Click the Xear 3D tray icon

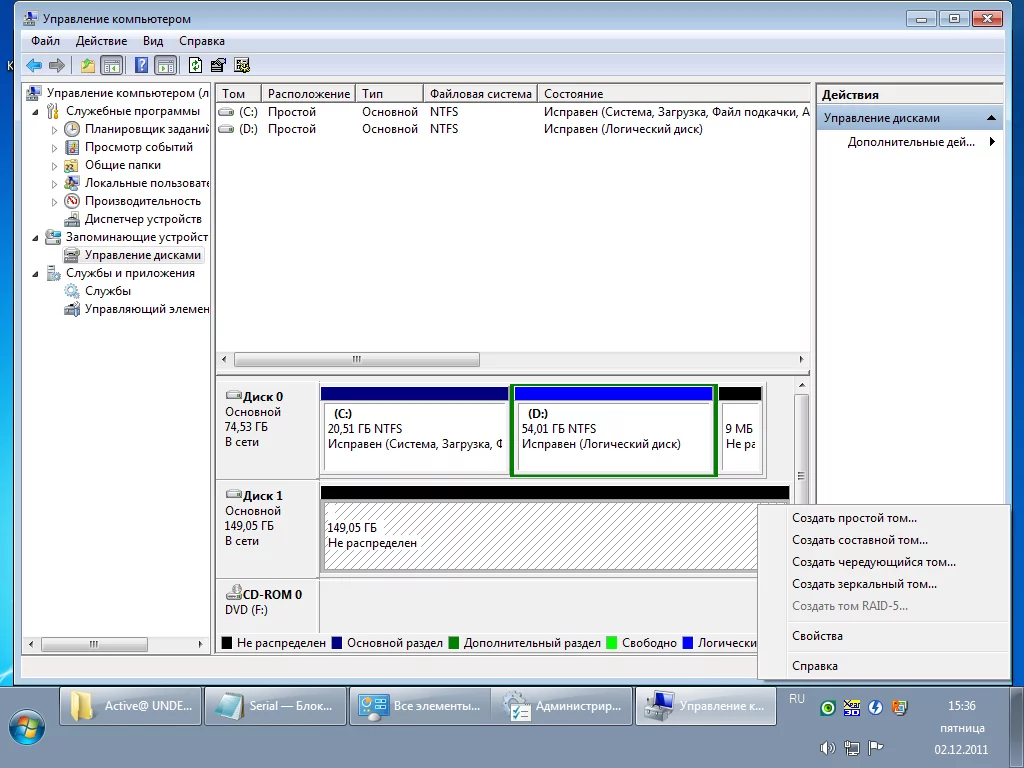pos(852,708)
